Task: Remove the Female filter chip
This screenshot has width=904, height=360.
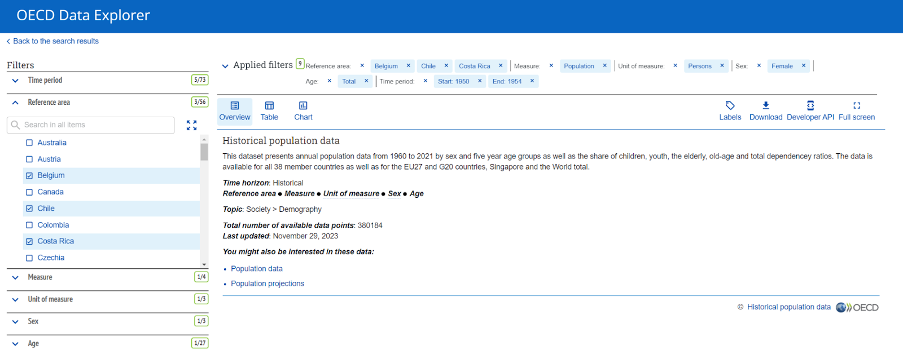Action: pyautogui.click(x=803, y=66)
